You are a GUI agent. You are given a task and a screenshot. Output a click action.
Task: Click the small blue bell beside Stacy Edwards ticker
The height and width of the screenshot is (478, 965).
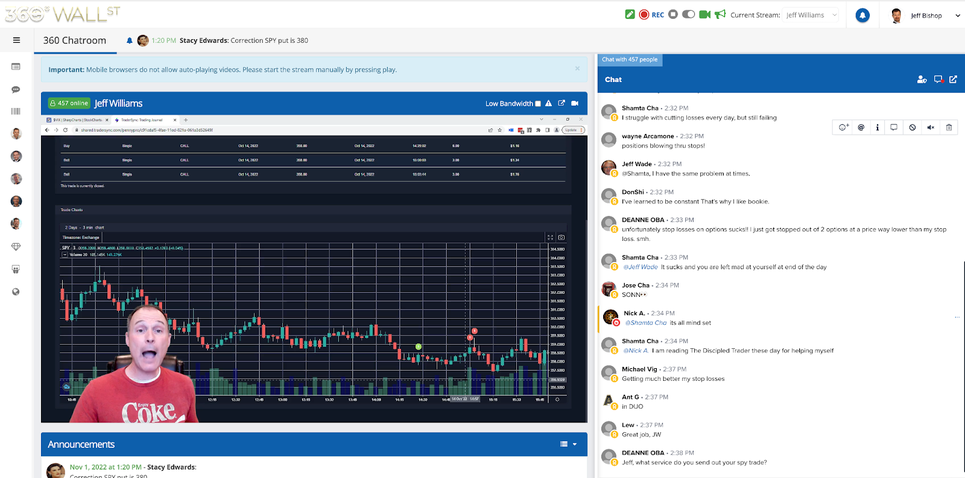pyautogui.click(x=129, y=41)
